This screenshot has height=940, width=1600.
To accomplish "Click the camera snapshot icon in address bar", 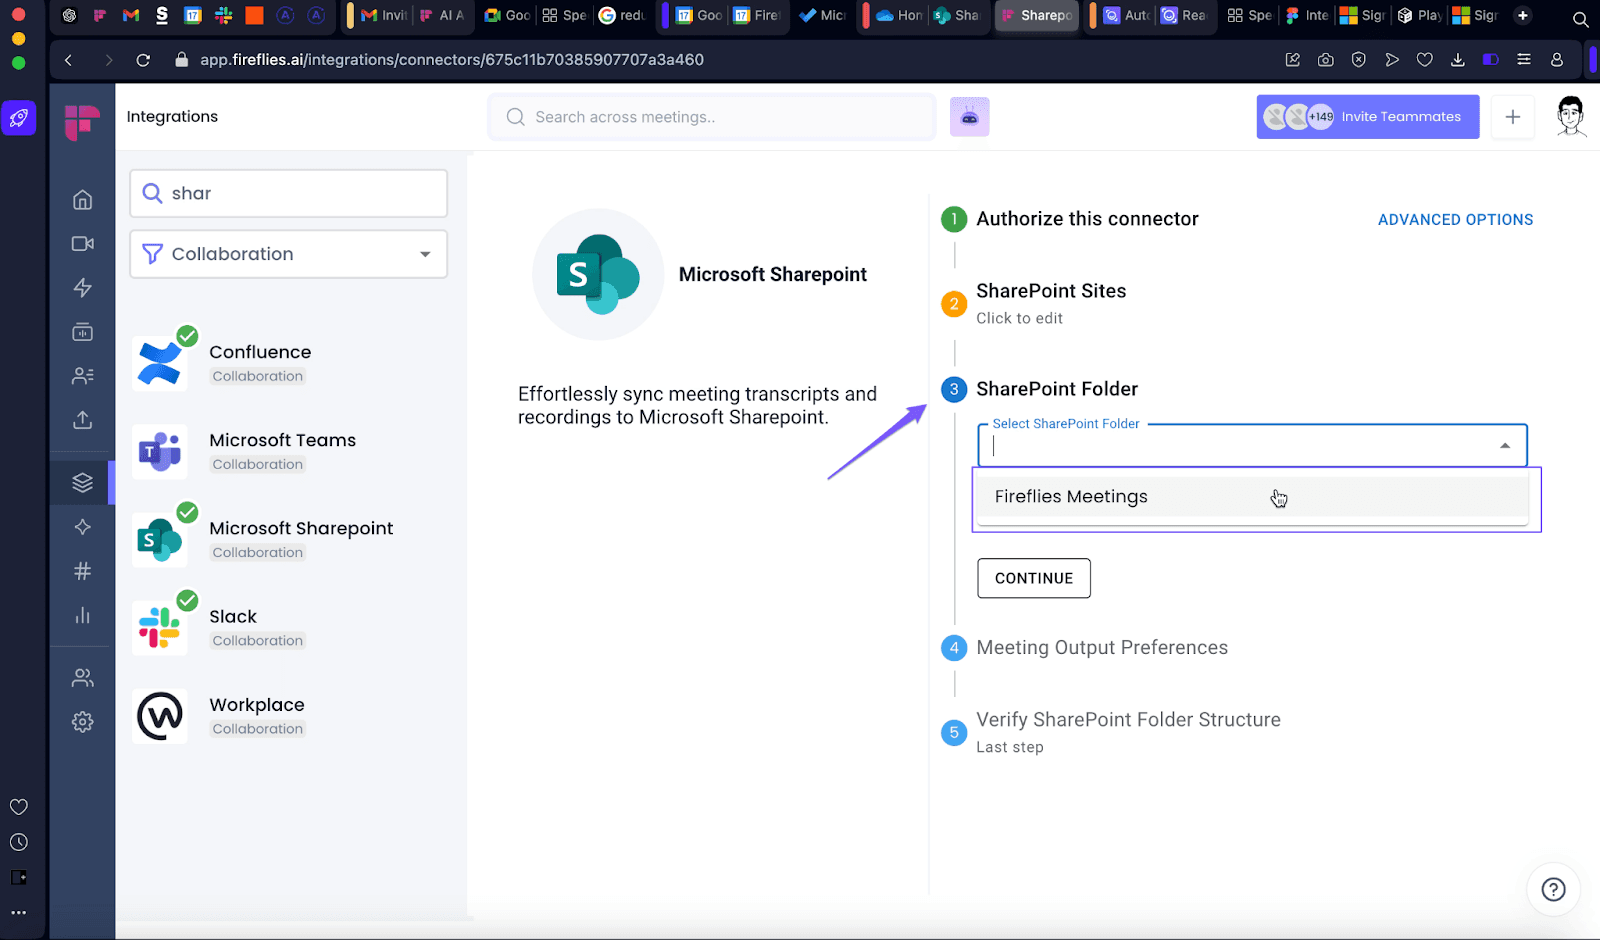I will click(1325, 60).
